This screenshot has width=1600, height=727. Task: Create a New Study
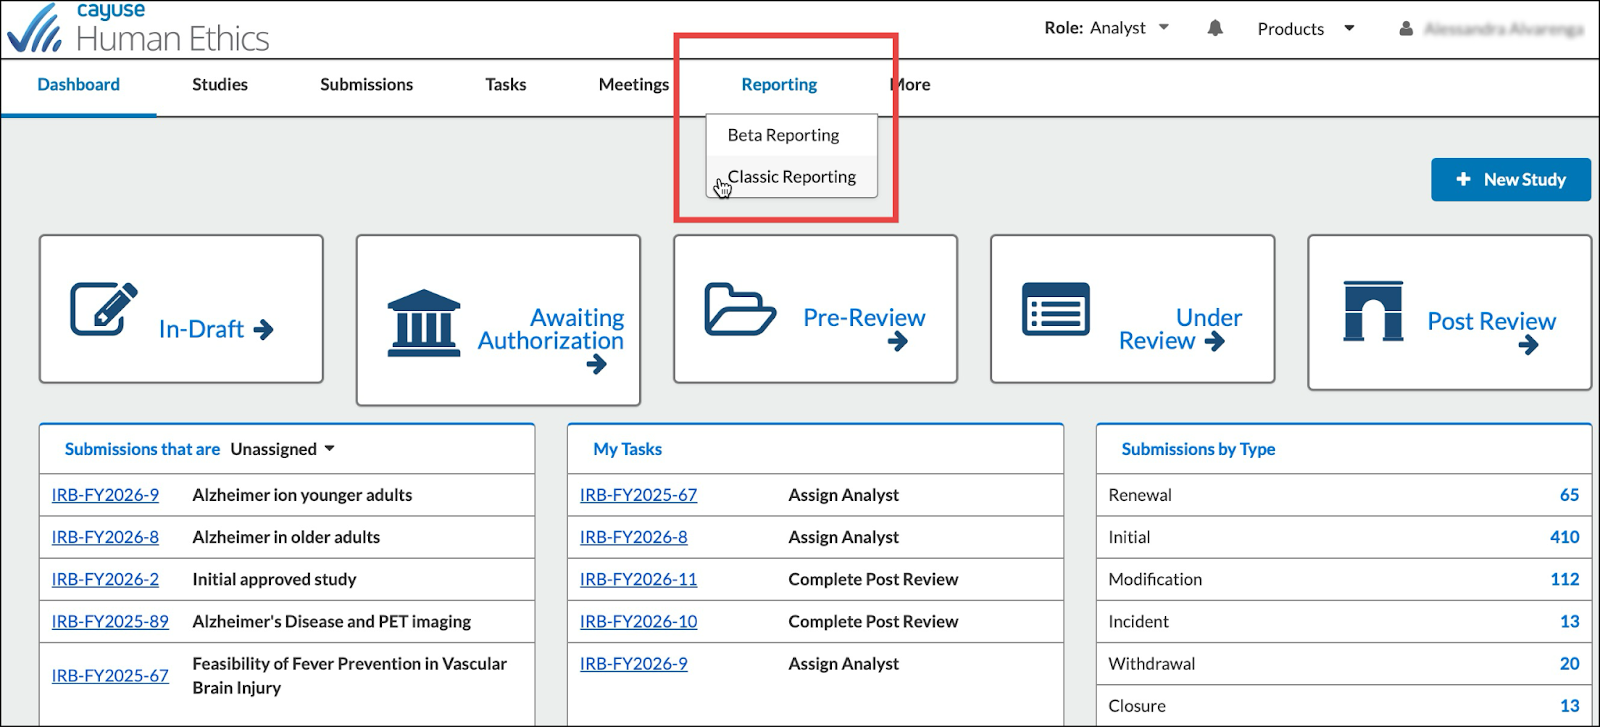(x=1511, y=180)
